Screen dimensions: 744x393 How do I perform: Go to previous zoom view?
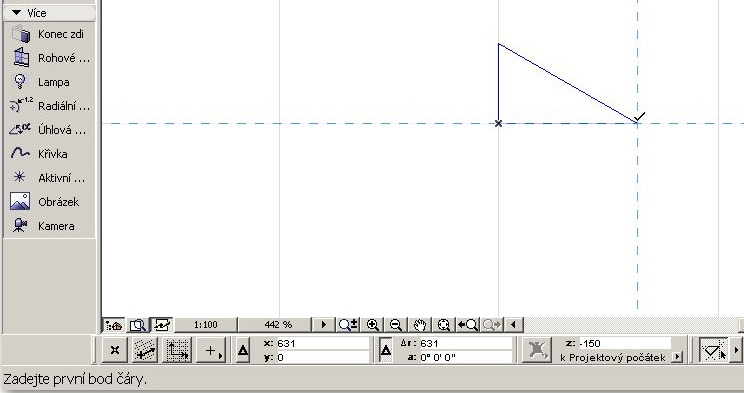[468, 325]
